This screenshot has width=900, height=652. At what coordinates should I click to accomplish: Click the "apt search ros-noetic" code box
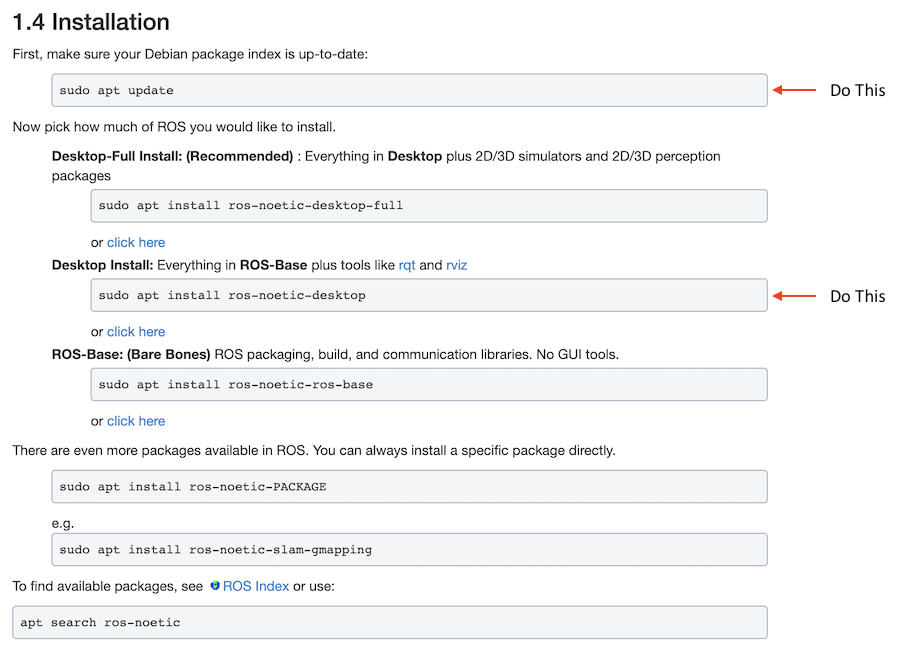tap(389, 622)
